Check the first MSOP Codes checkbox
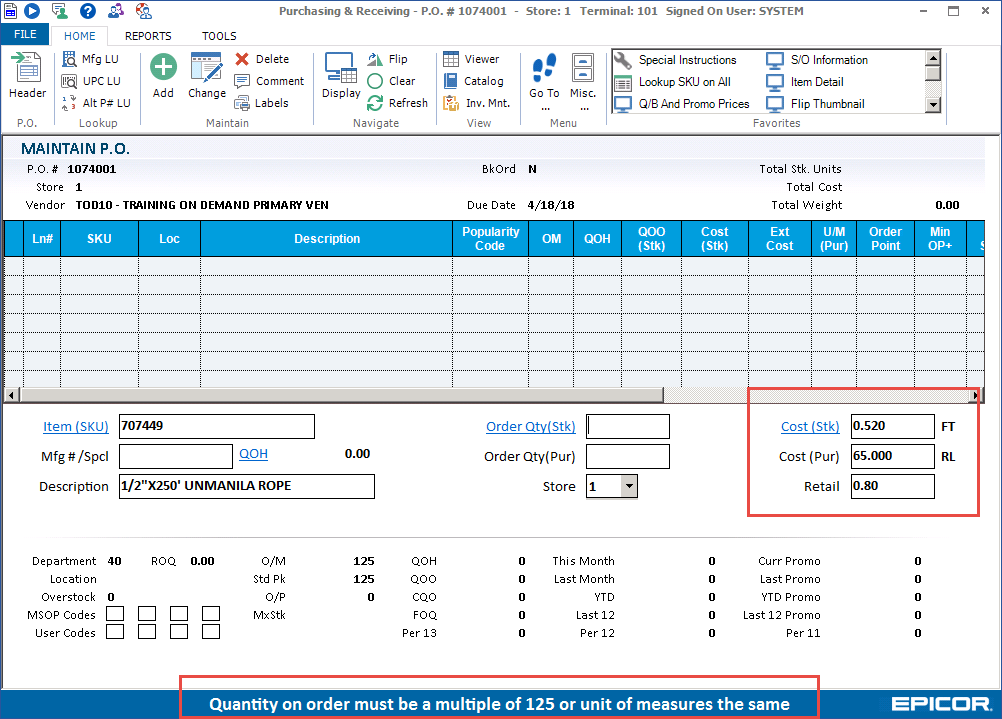1002x719 pixels. pyautogui.click(x=115, y=613)
